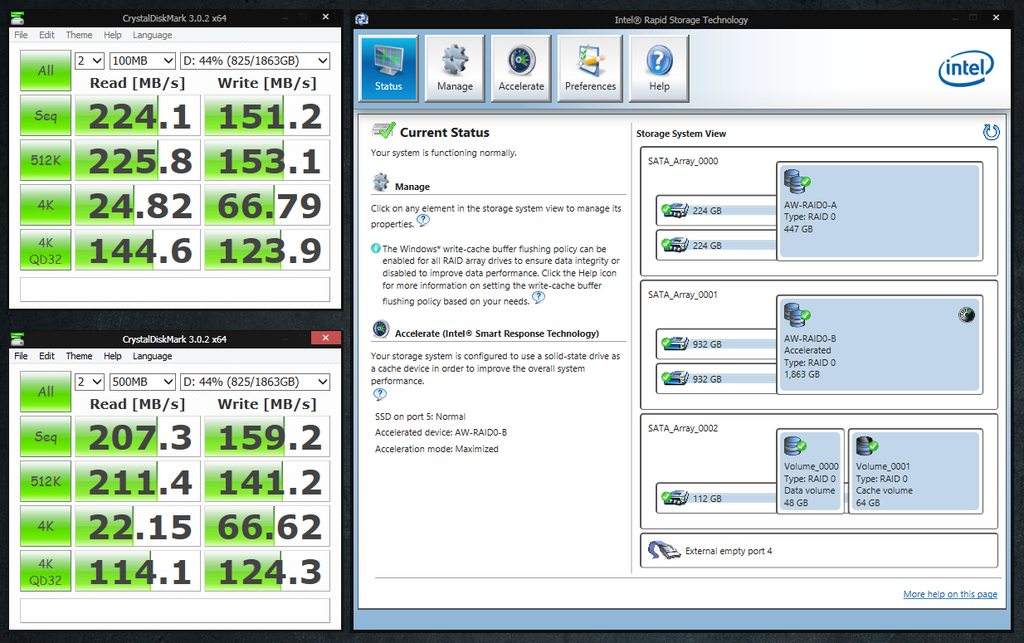Run All tests in top CrystalDiskMark
The image size is (1024, 643).
46,71
